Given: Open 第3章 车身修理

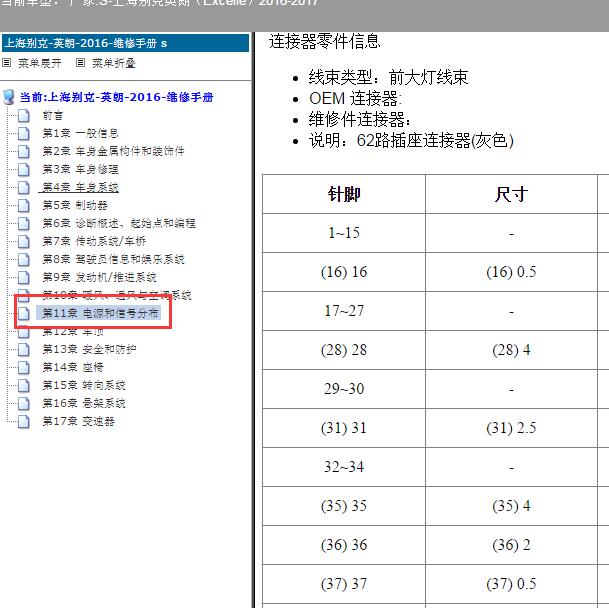Looking at the screenshot, I should (x=80, y=169).
